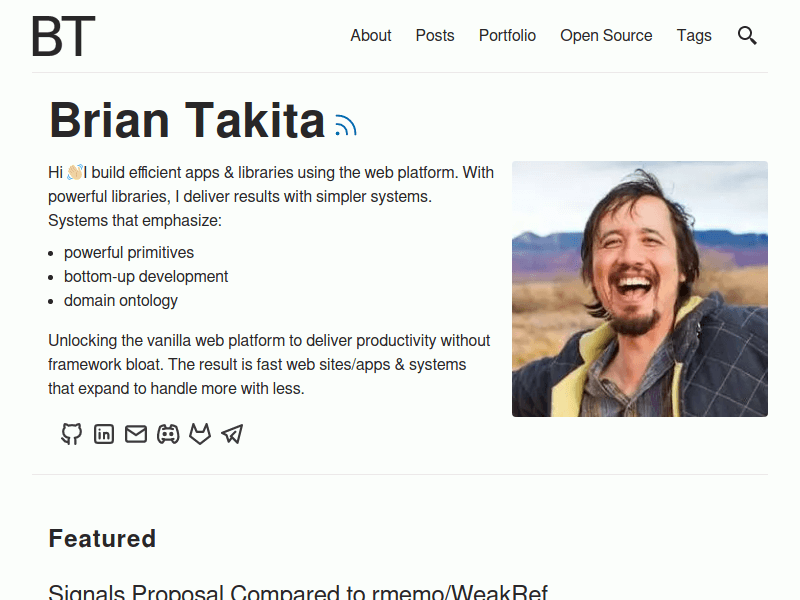Viewport: 800px width, 600px height.
Task: Visit the Open Source page
Action: (606, 35)
